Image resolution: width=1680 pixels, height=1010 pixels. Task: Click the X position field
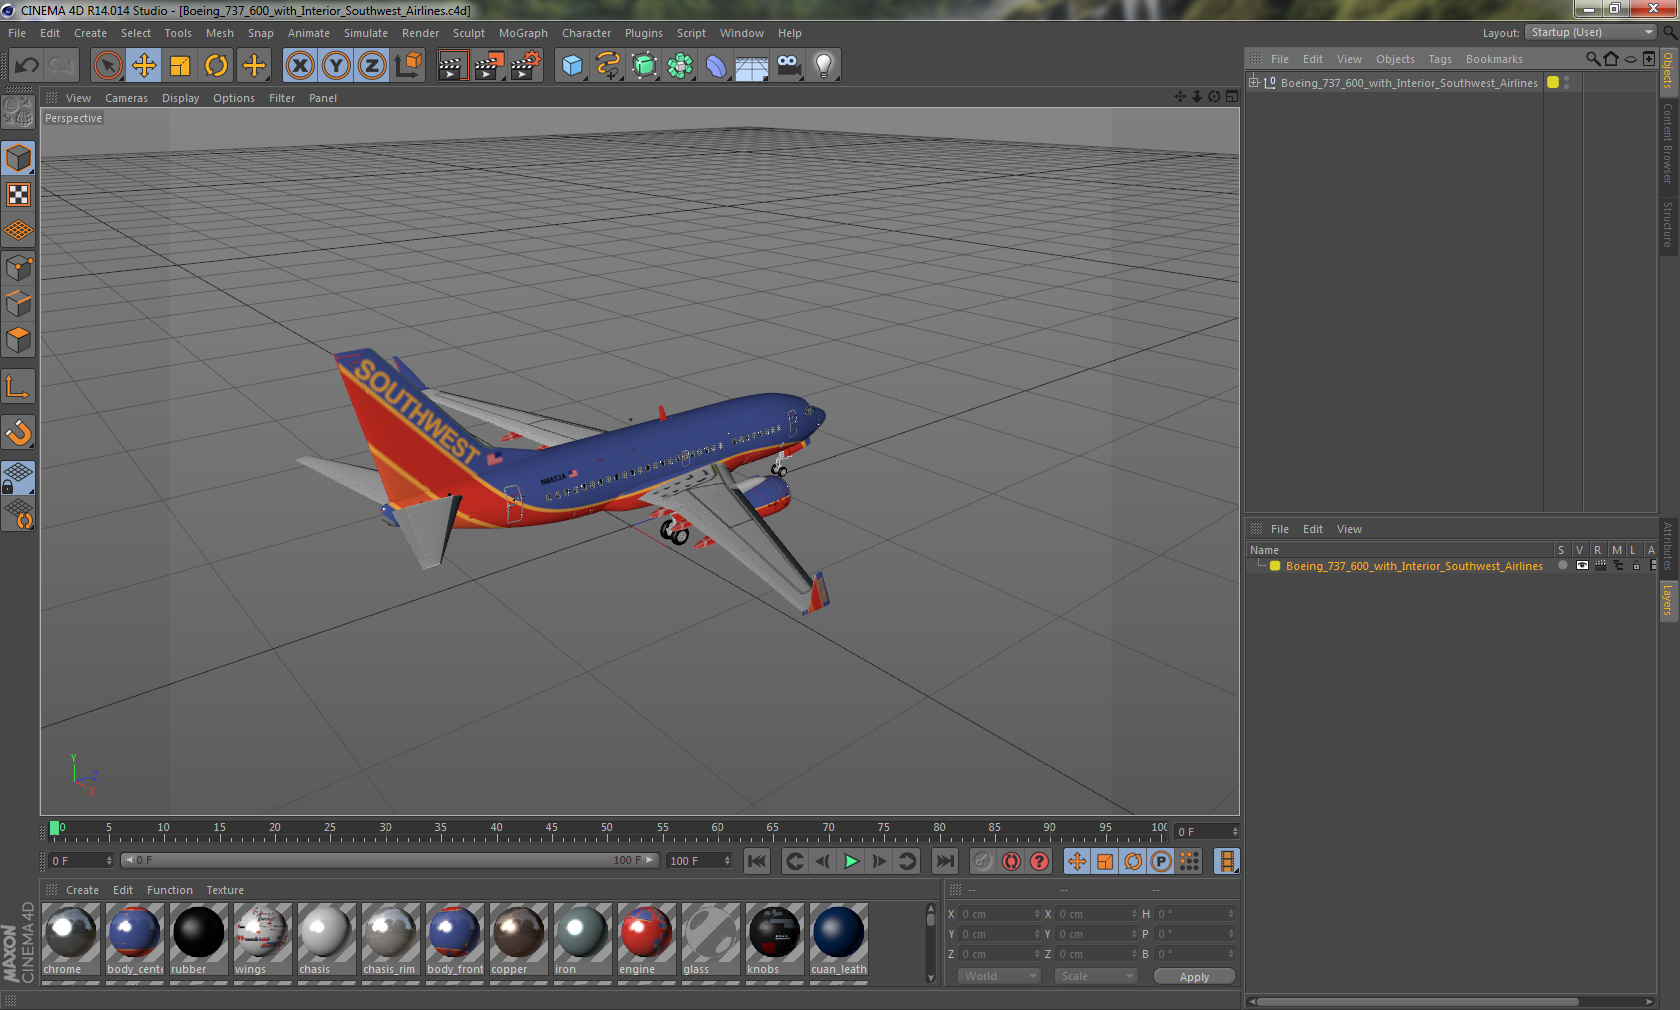click(x=999, y=914)
